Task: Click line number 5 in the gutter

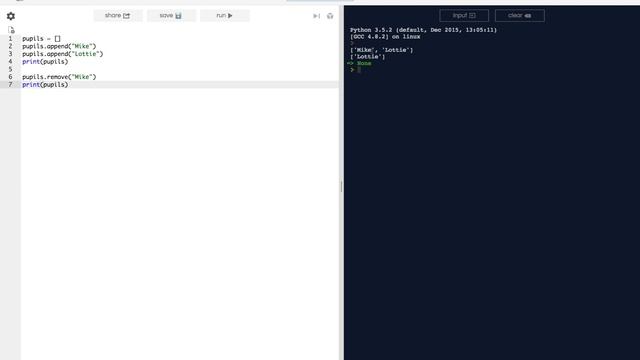Action: tap(10, 69)
